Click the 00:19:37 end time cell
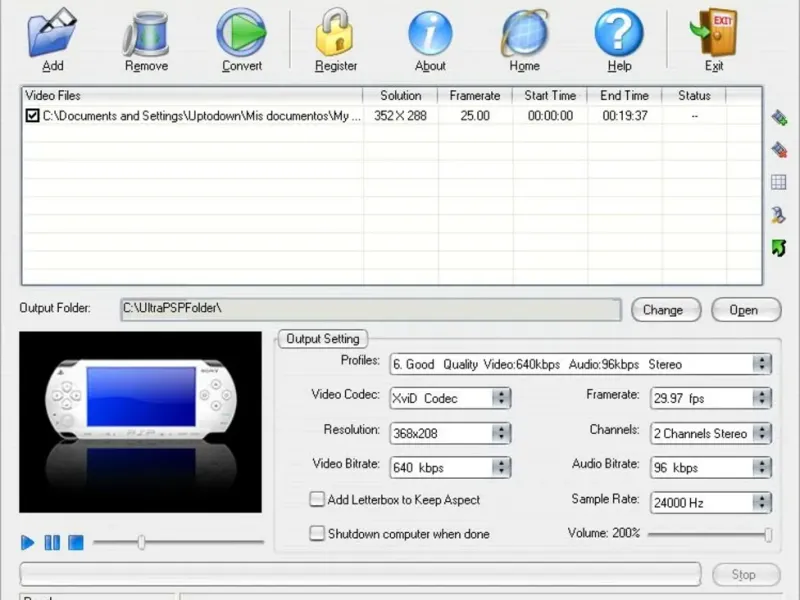 point(625,116)
